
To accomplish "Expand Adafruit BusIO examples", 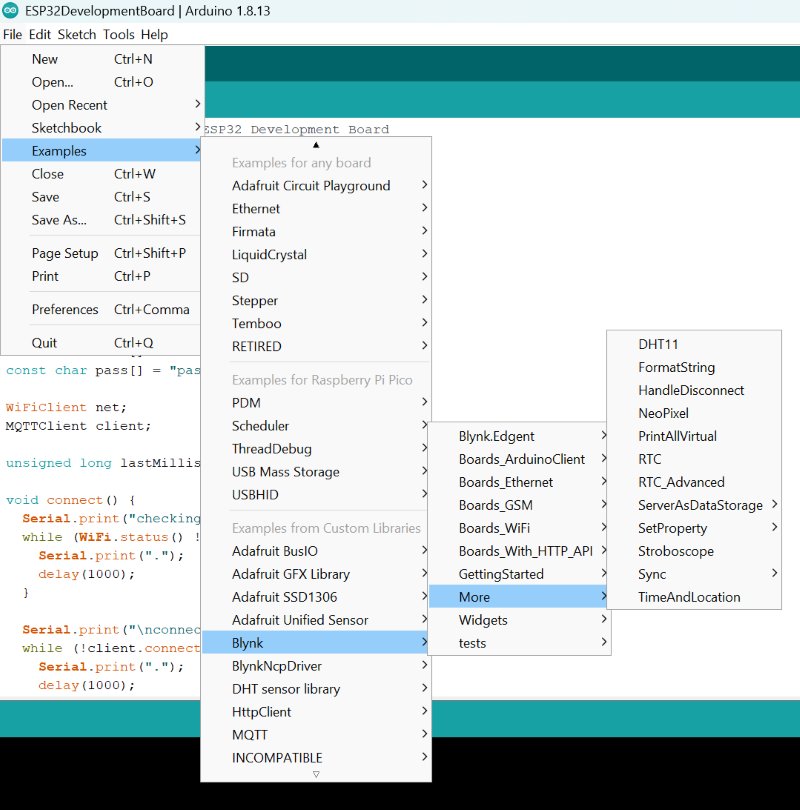I will (316, 551).
